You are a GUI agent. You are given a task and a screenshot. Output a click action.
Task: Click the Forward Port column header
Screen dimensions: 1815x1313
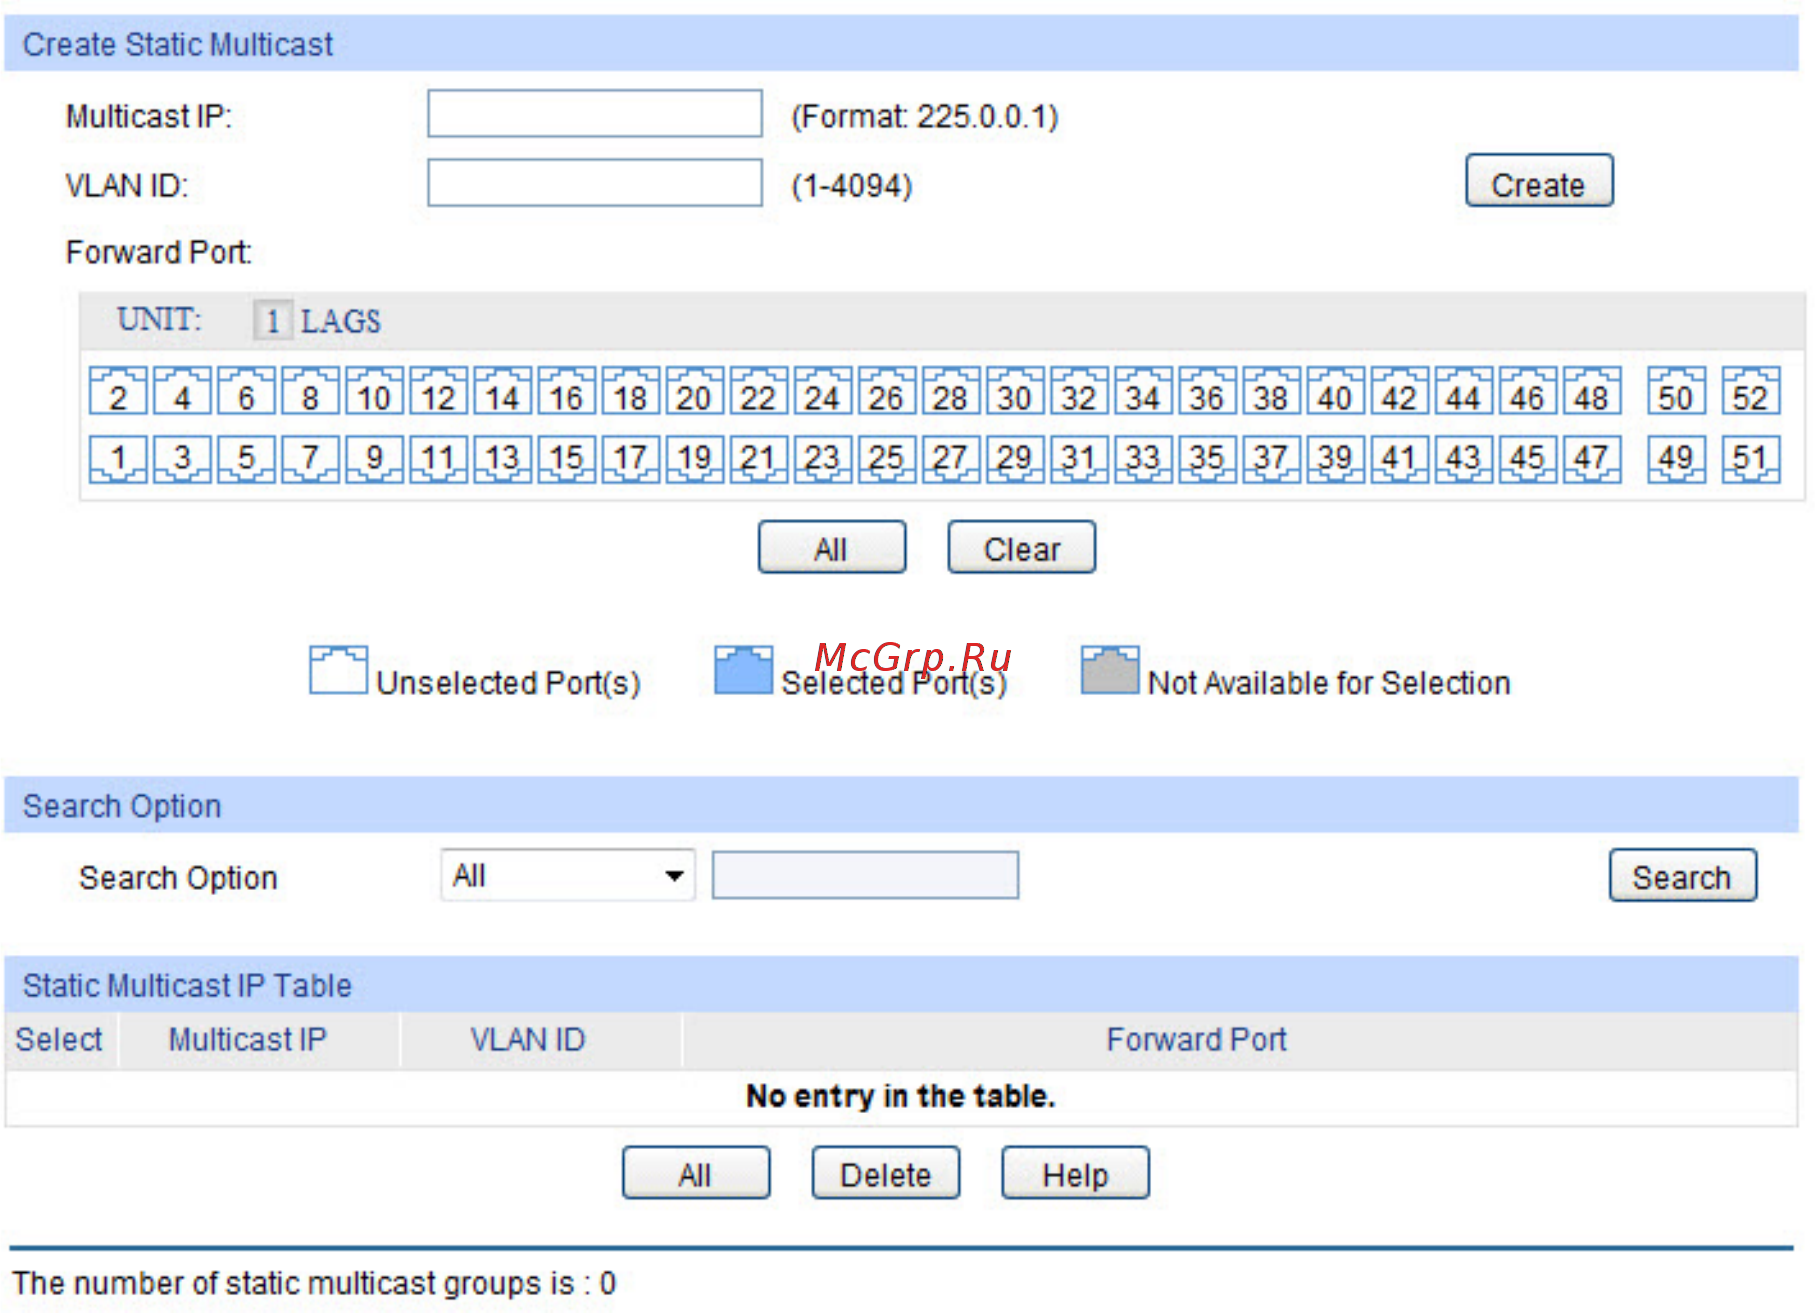coord(1240,1040)
